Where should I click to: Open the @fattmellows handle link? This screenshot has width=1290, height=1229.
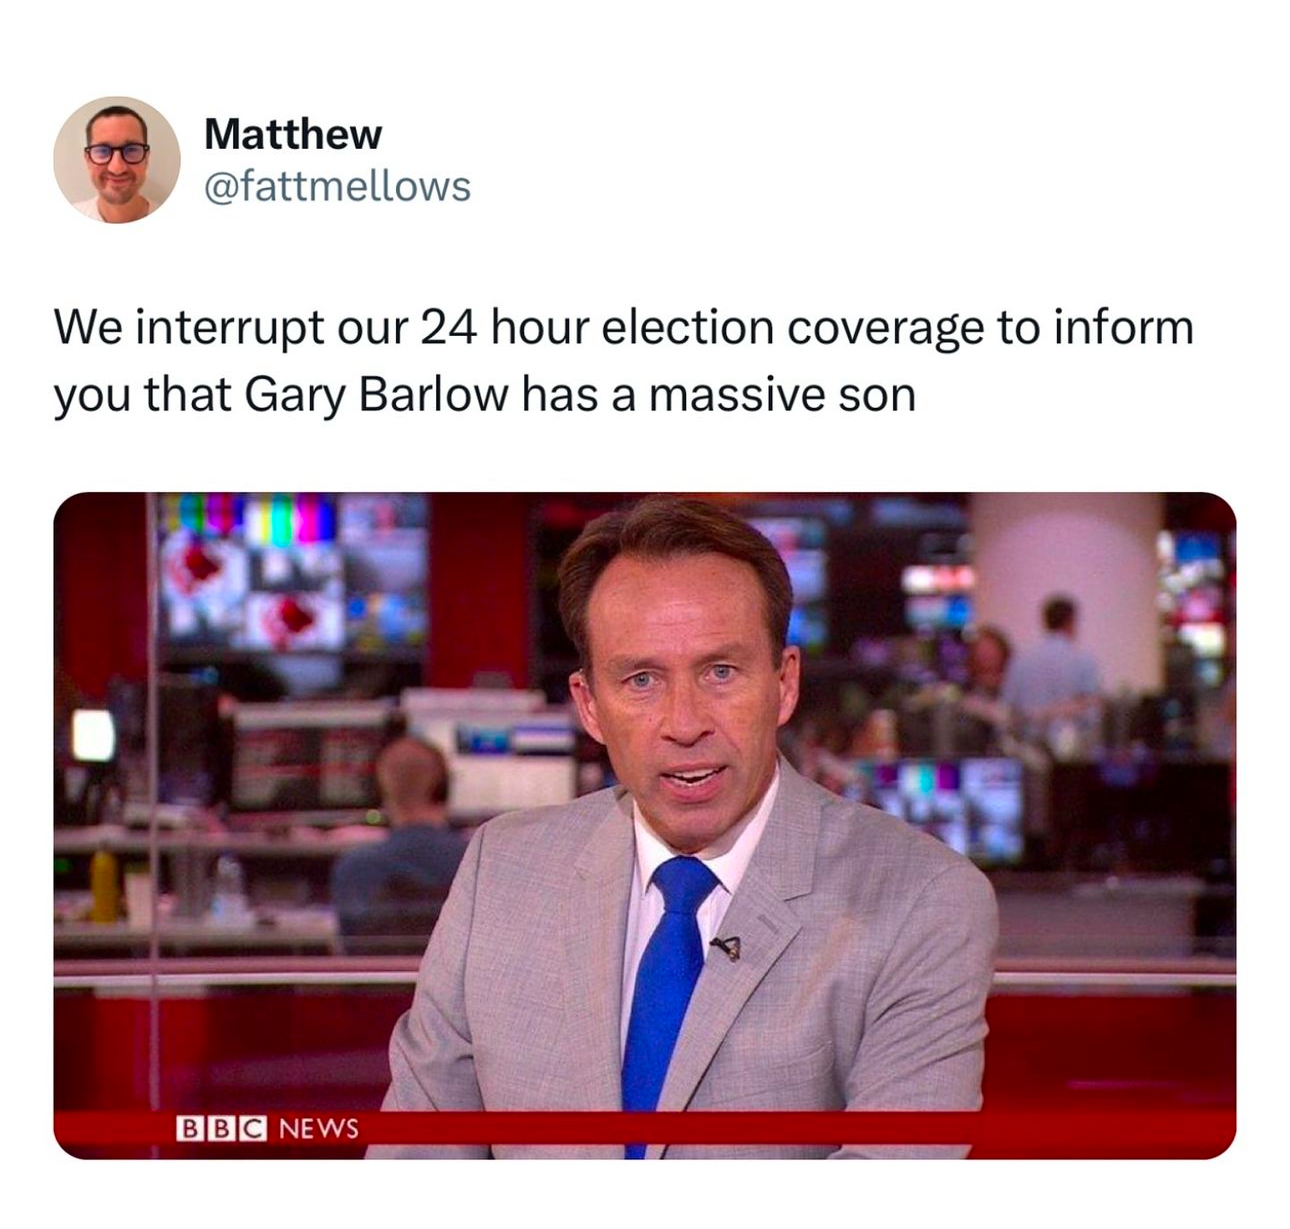337,186
